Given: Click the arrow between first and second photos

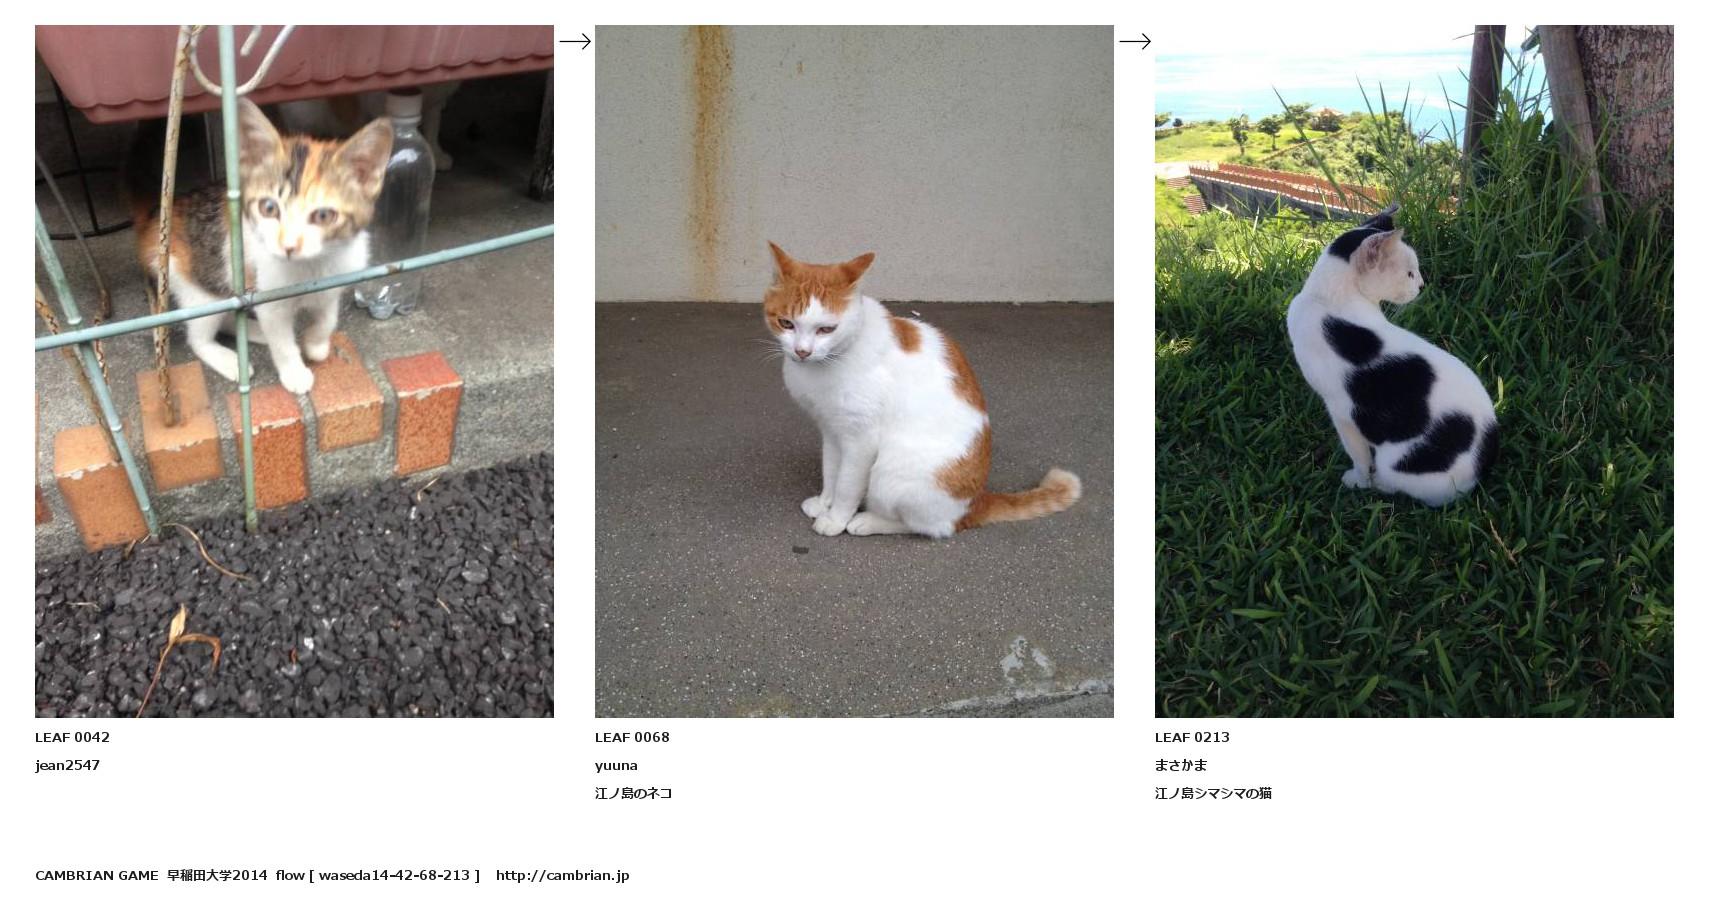Looking at the screenshot, I should tap(574, 41).
